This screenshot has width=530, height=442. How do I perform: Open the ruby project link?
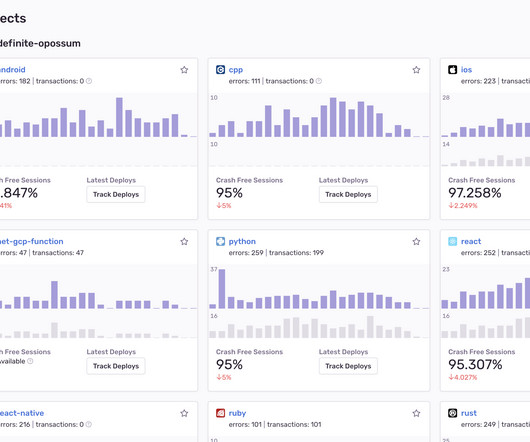coord(238,413)
